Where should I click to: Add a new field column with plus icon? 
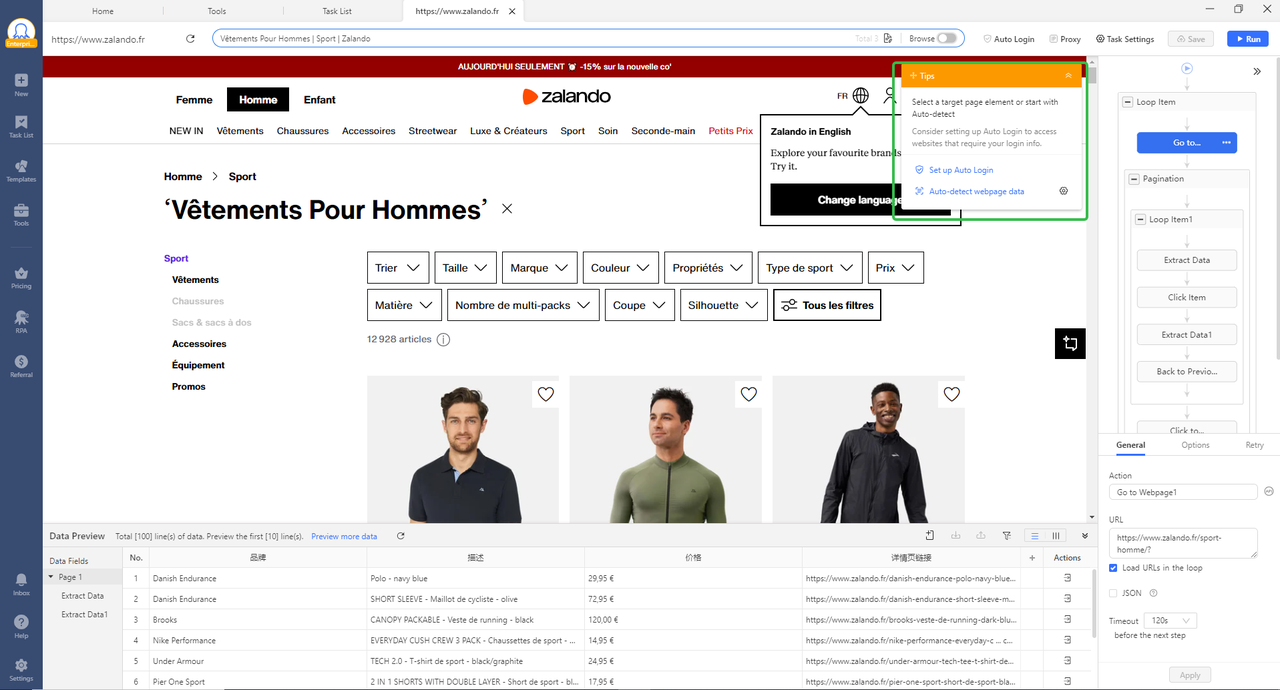pyautogui.click(x=1032, y=558)
